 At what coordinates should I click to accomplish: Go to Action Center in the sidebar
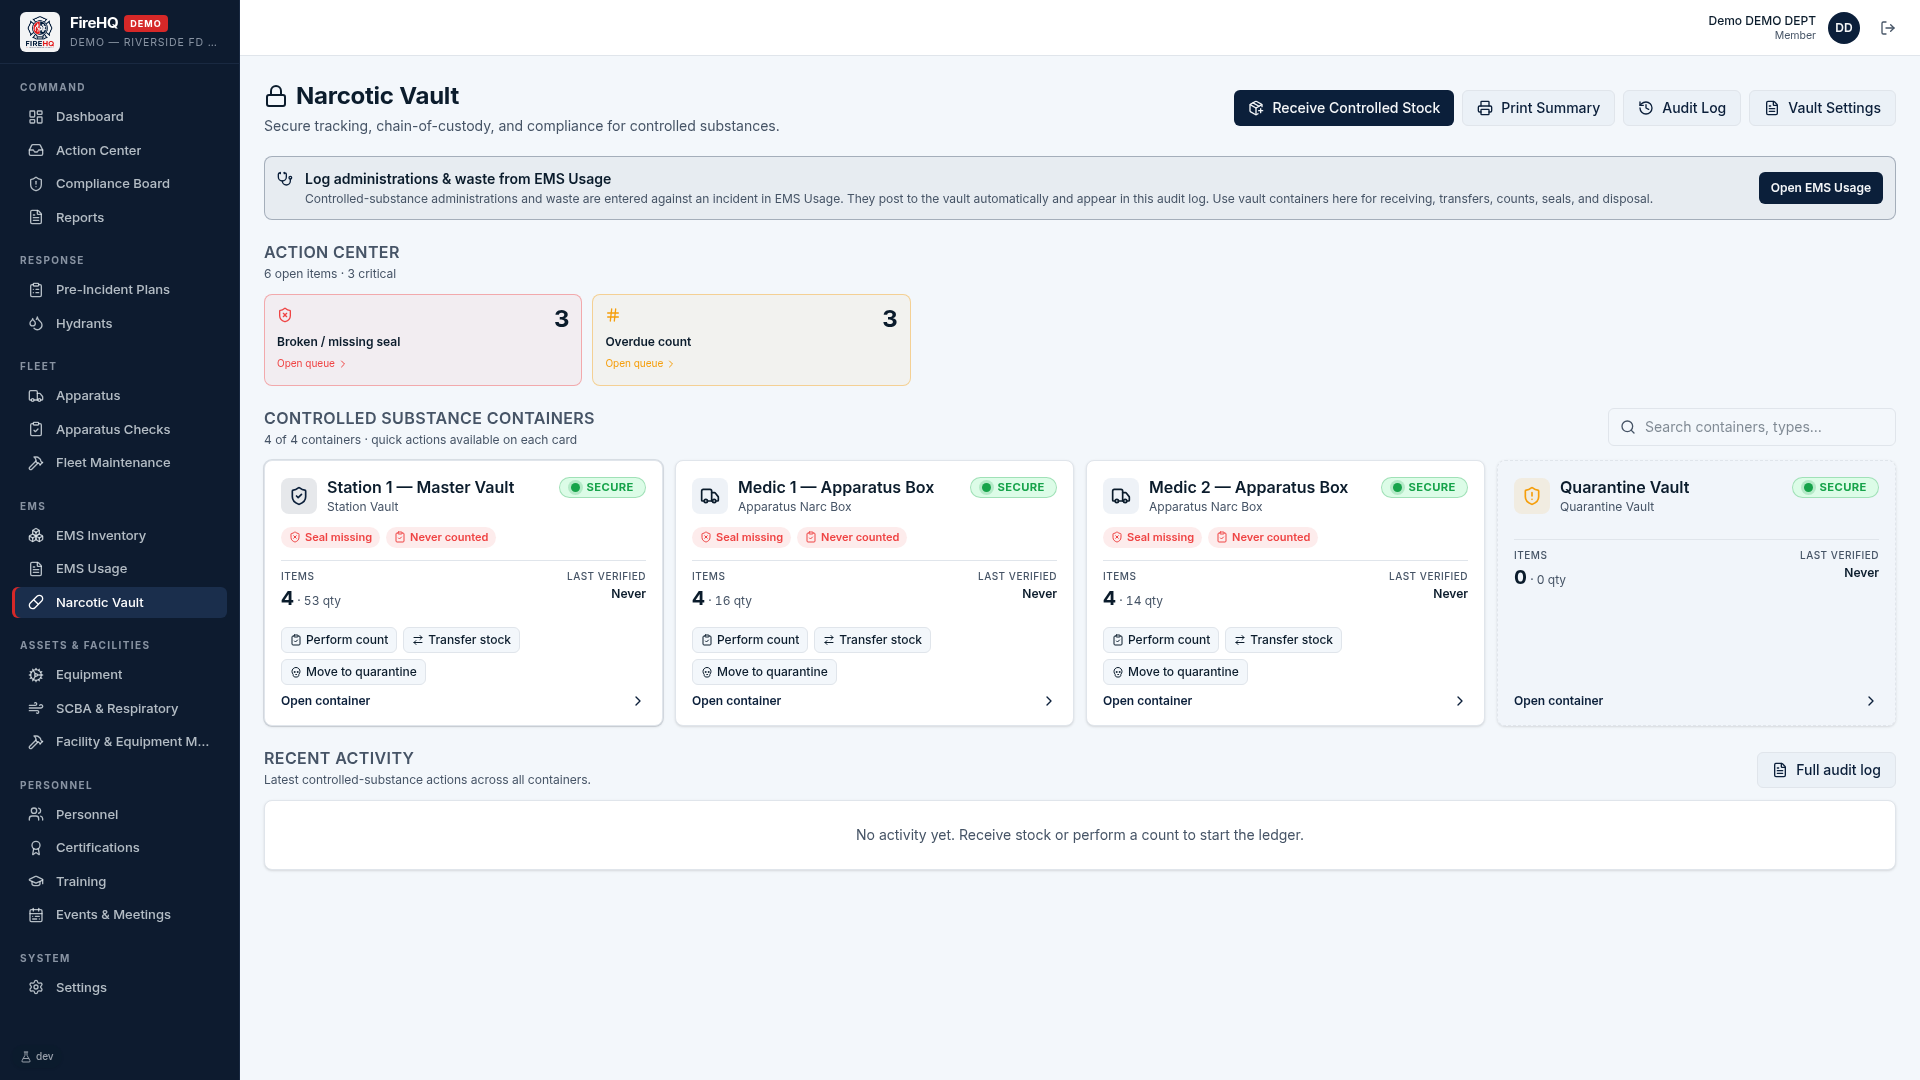click(120, 151)
